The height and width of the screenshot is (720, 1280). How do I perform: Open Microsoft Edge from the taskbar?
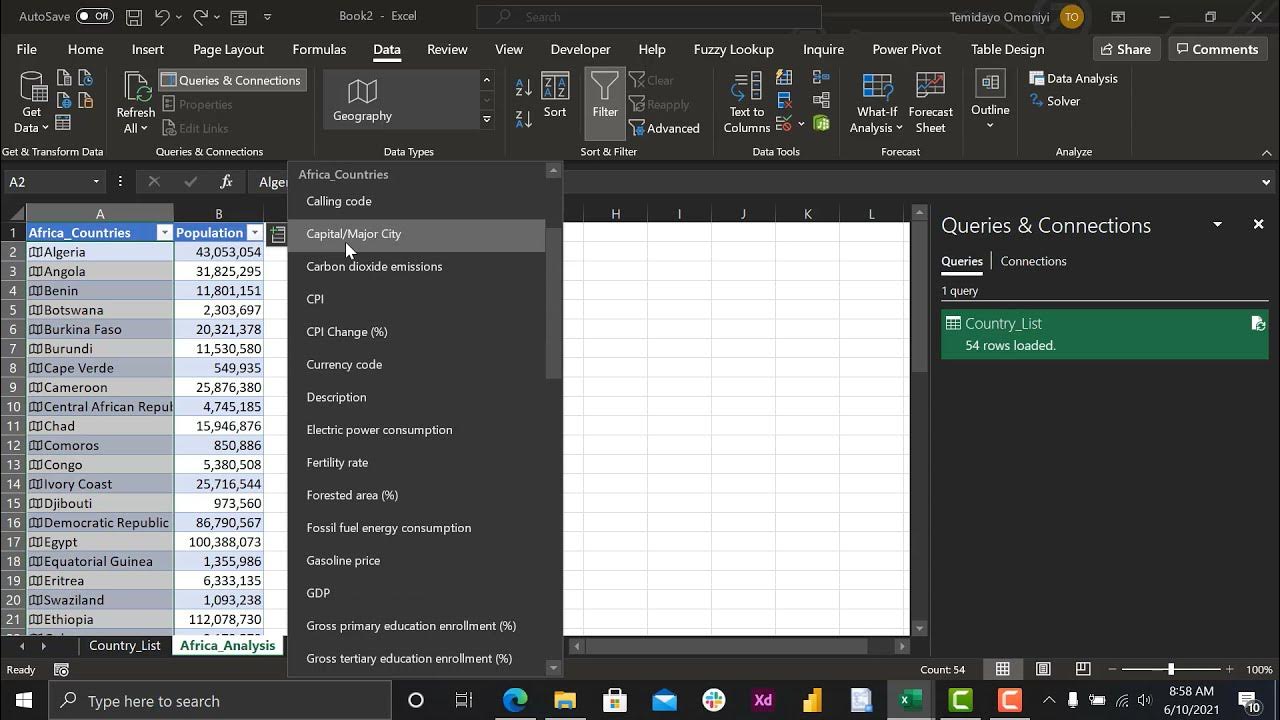(x=515, y=700)
